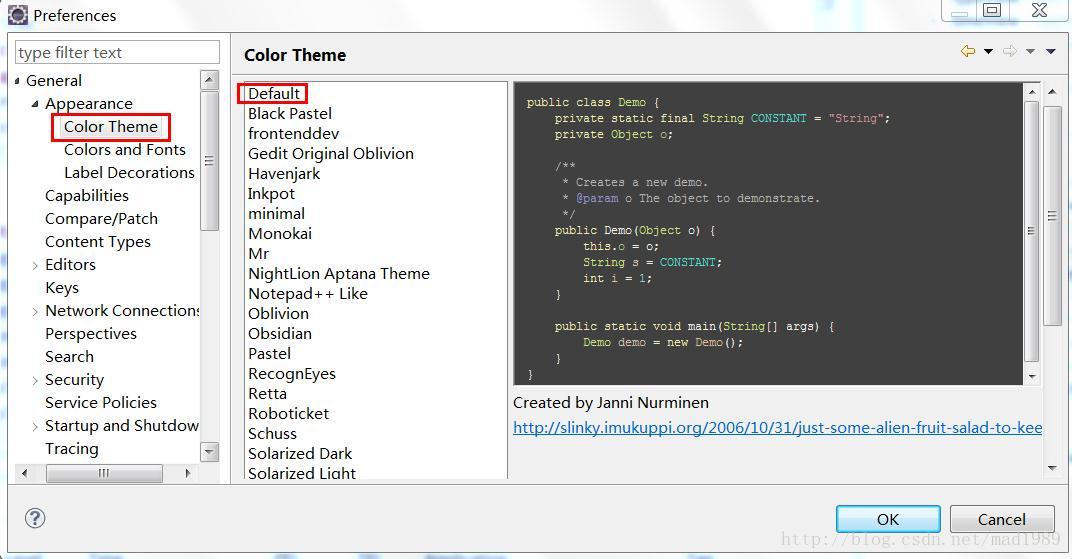Open Search preference page
1072x559 pixels.
(70, 357)
